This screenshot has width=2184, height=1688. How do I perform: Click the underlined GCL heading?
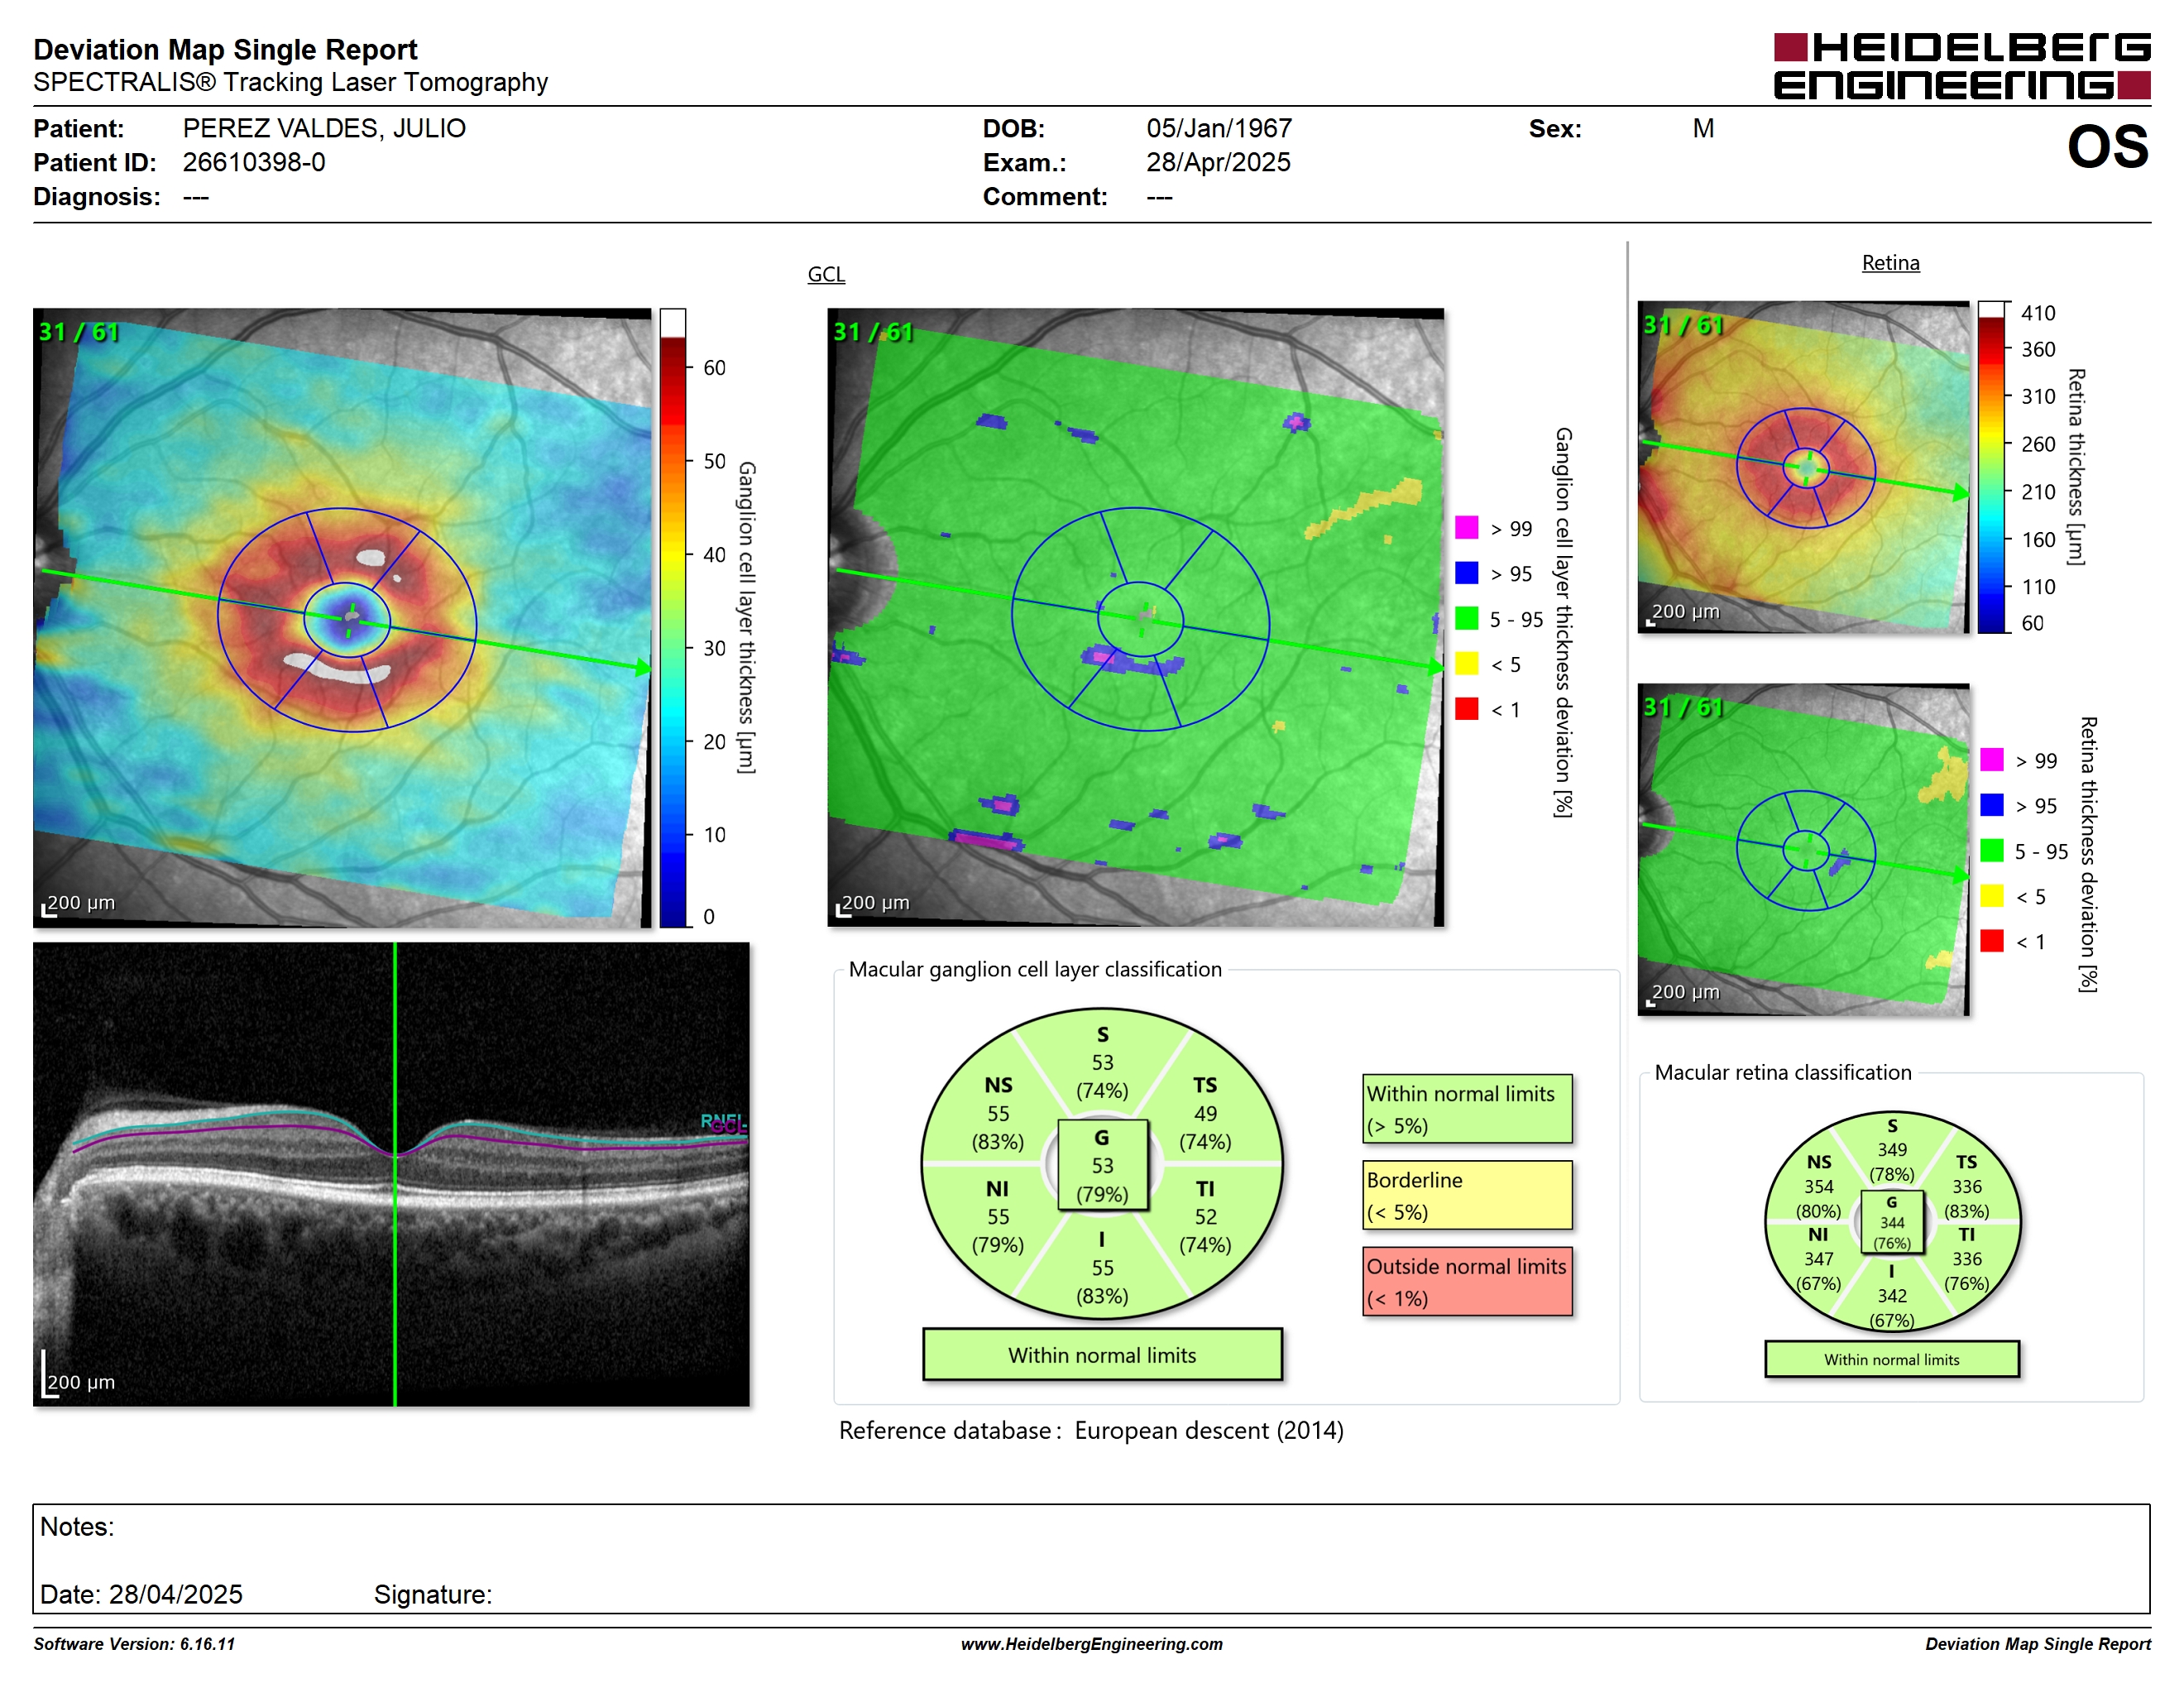point(826,274)
